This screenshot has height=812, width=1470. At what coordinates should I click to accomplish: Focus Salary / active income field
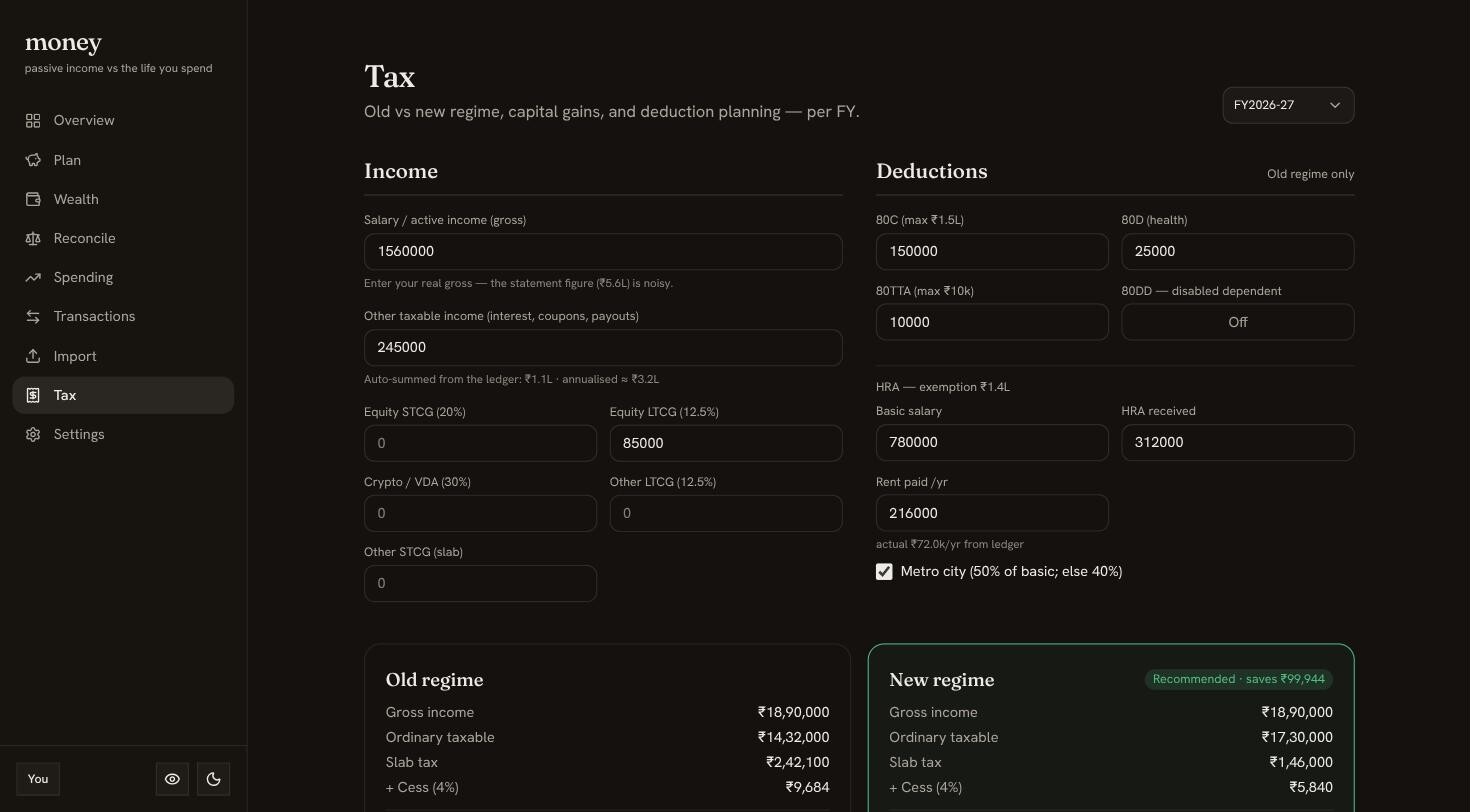tap(603, 252)
